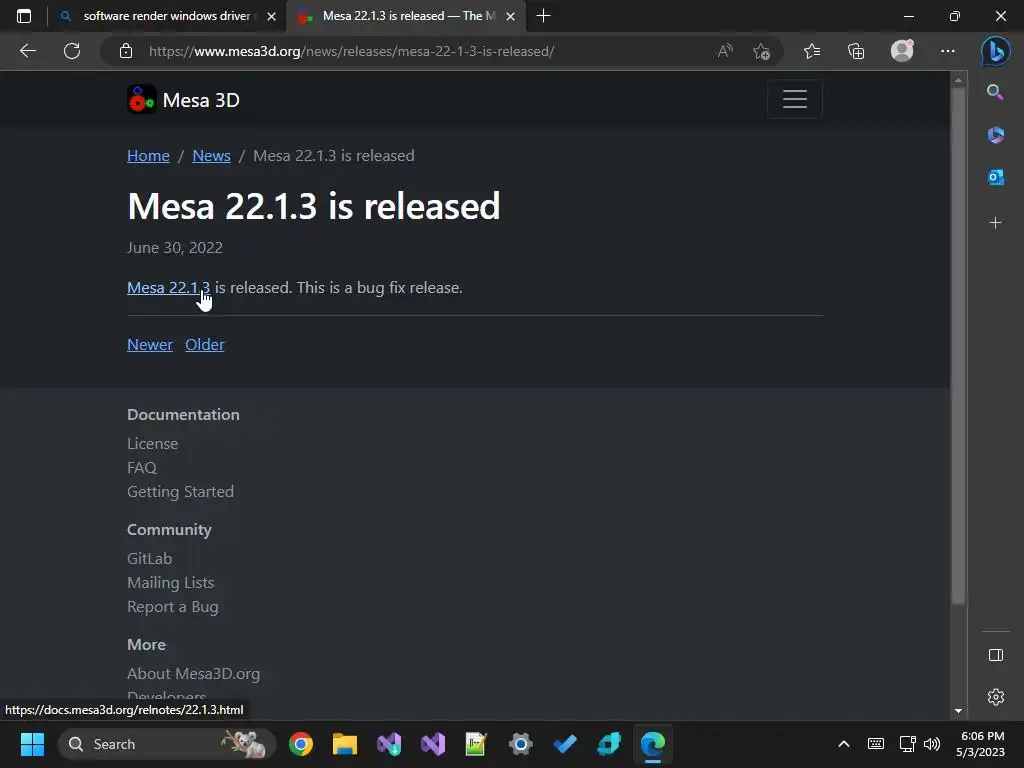This screenshot has height=768, width=1024.
Task: View site information lock icon
Action: [126, 51]
